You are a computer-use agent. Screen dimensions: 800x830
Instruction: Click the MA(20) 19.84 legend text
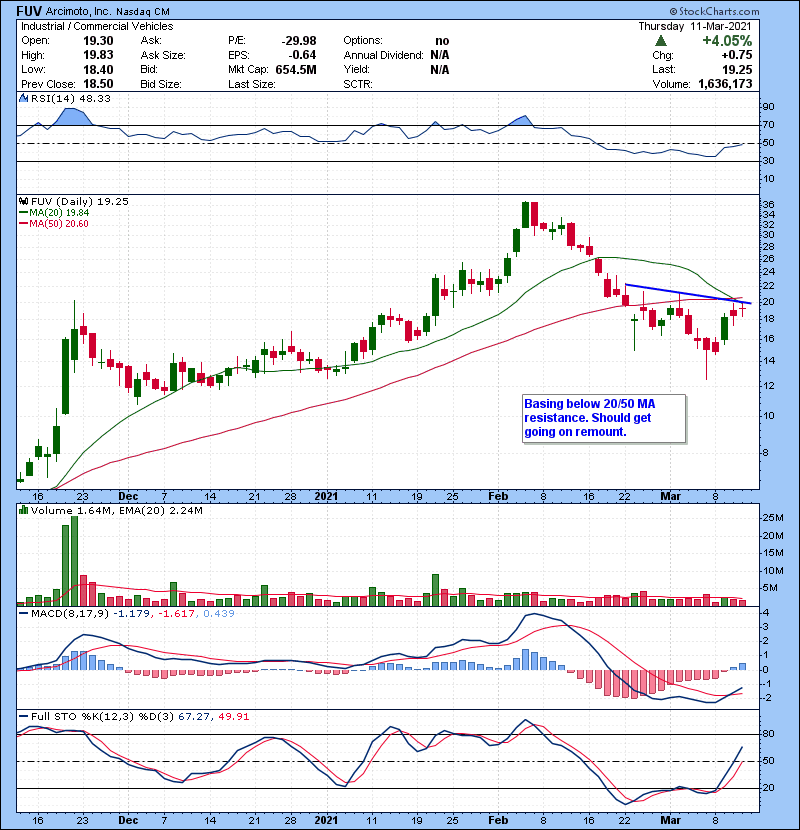tap(59, 213)
